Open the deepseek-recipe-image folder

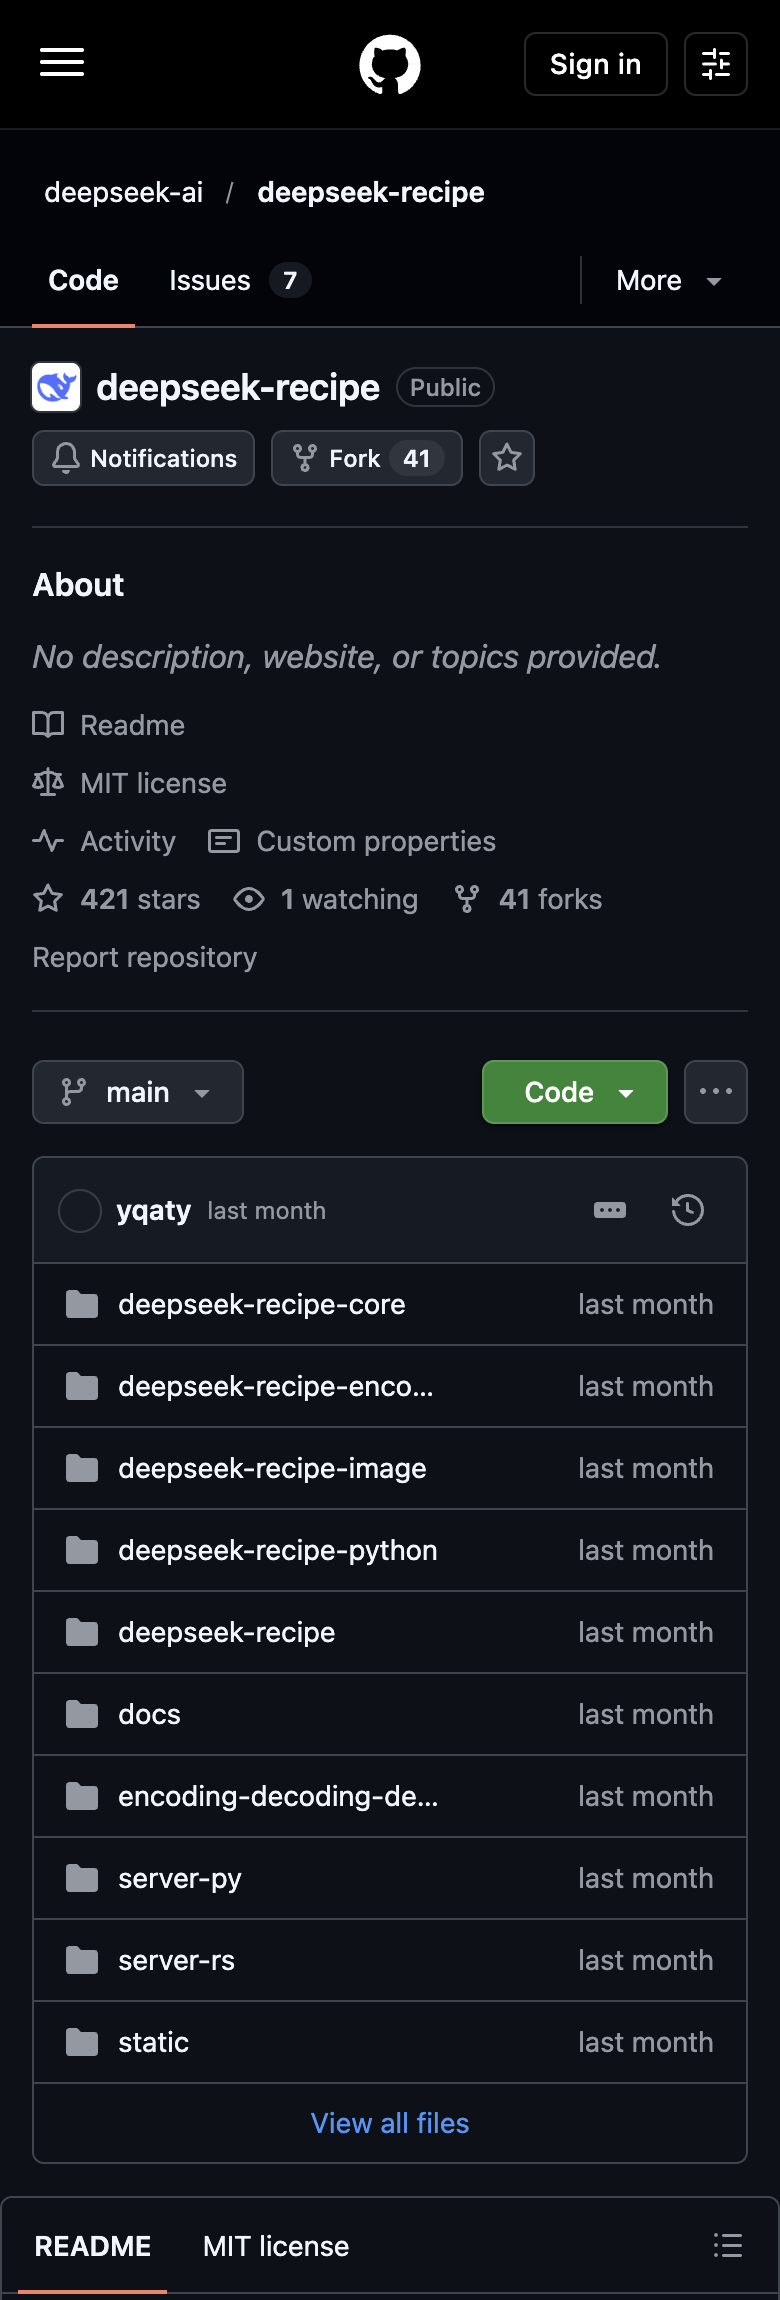272,1468
